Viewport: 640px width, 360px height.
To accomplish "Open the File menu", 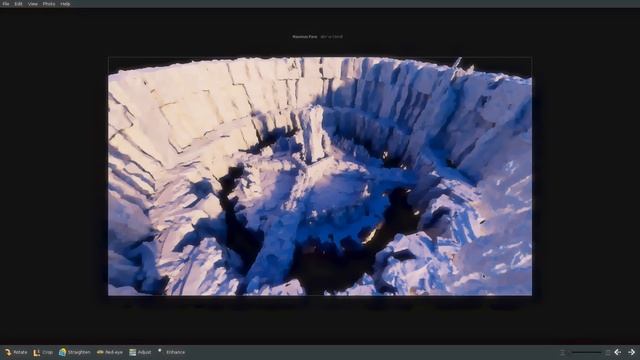I will click(6, 4).
